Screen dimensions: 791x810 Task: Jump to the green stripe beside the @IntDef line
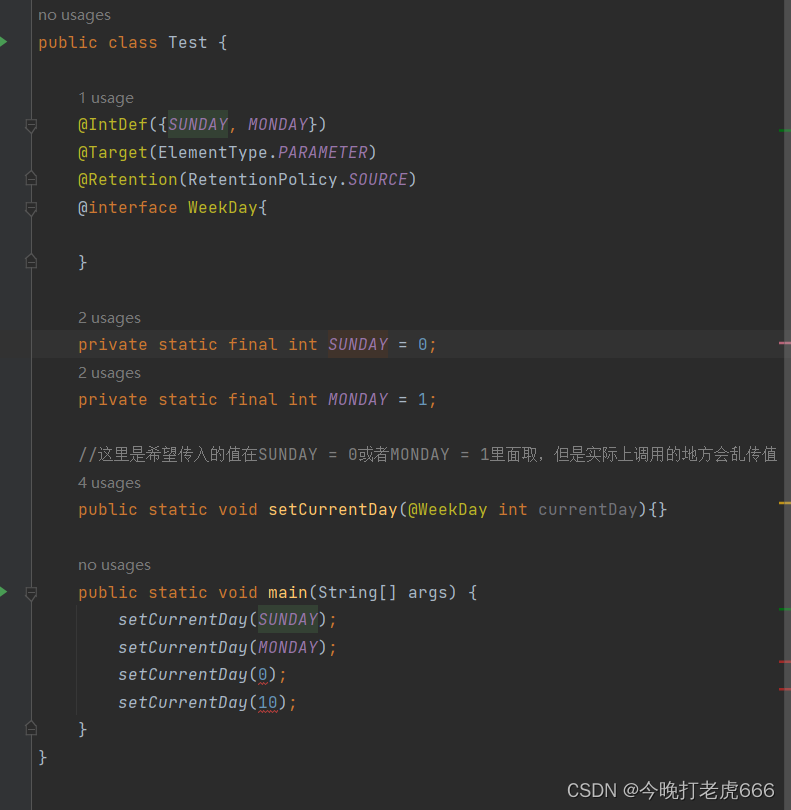784,131
